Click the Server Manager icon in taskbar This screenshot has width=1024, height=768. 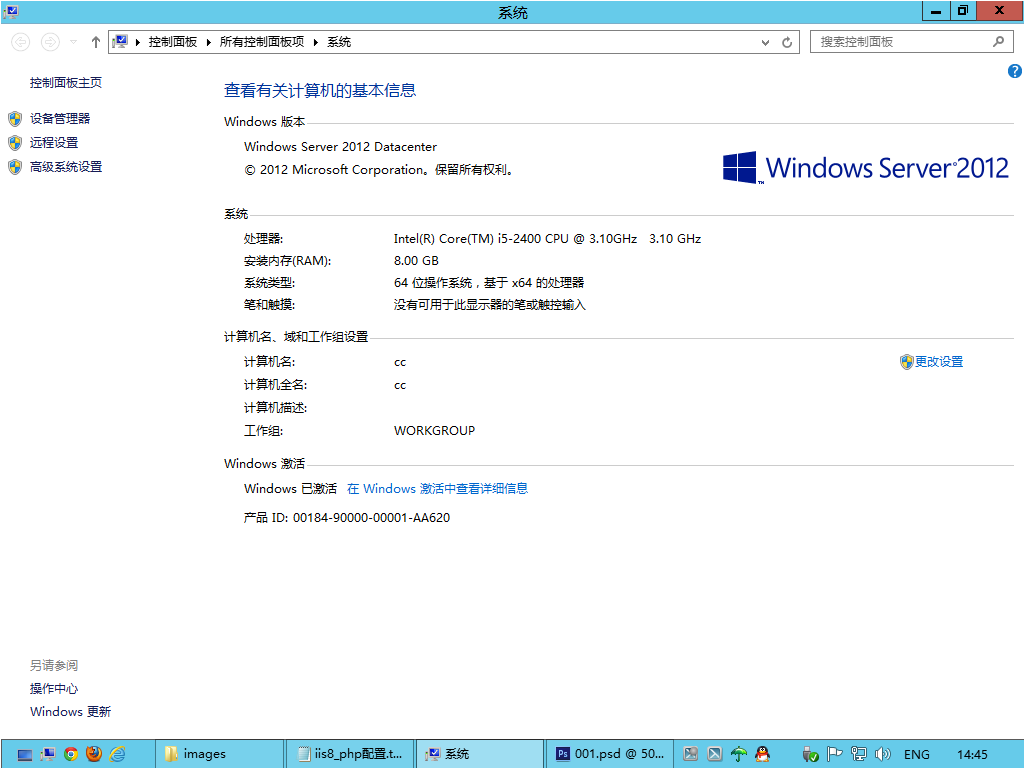(x=25, y=755)
